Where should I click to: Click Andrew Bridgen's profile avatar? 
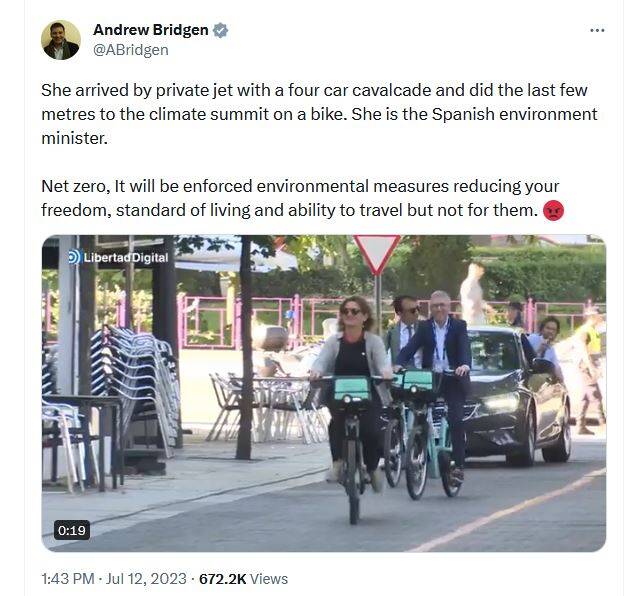pyautogui.click(x=61, y=40)
